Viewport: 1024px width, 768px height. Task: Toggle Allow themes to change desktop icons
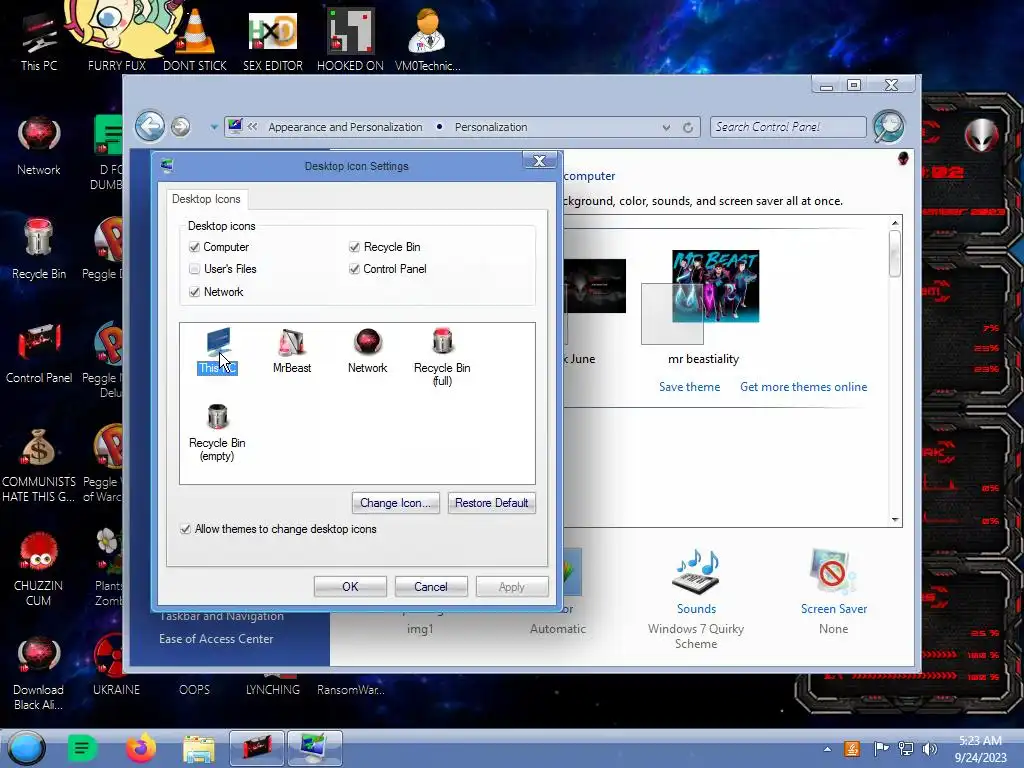185,529
